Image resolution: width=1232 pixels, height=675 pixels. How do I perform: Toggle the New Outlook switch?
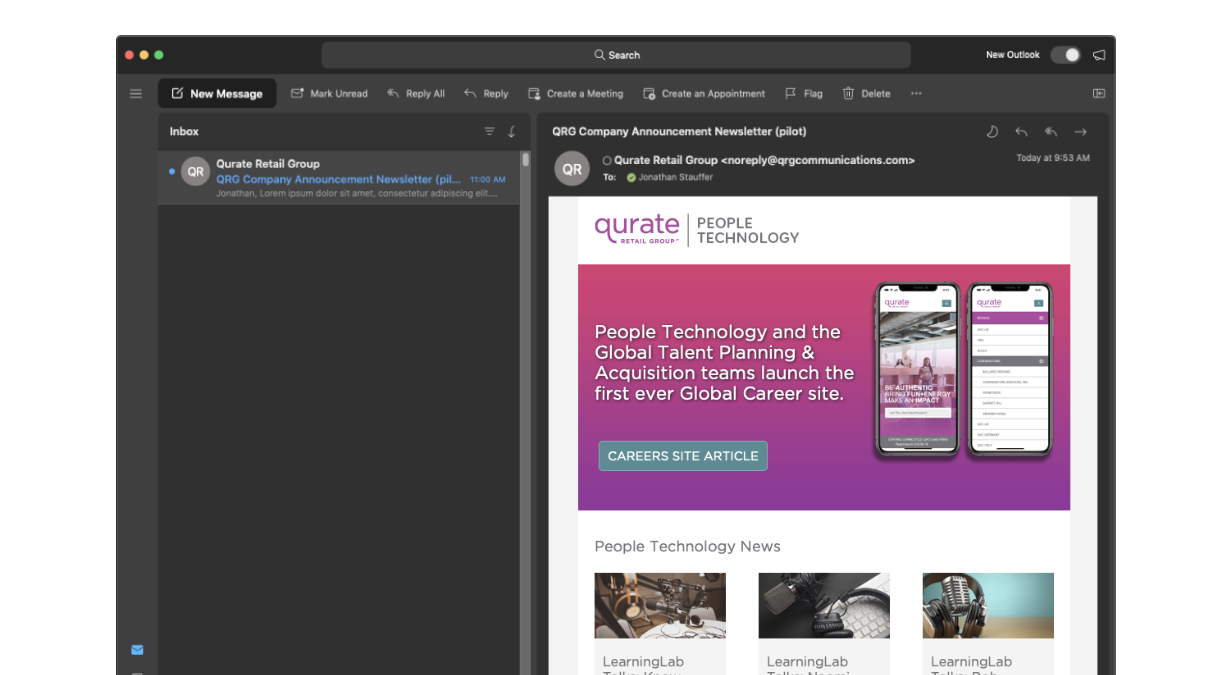click(x=1065, y=55)
